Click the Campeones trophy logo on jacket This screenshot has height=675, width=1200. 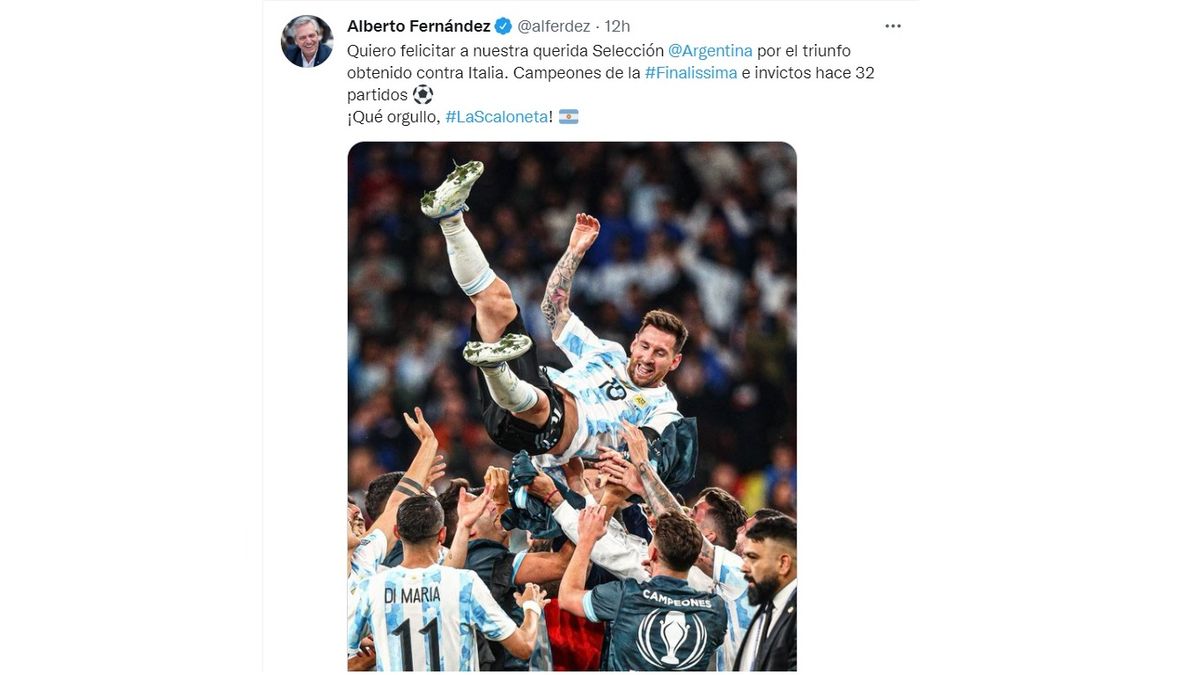click(x=671, y=631)
